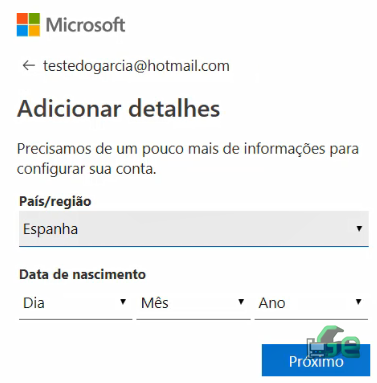
Task: Click the watermark logo above Próximo
Action: (x=333, y=343)
